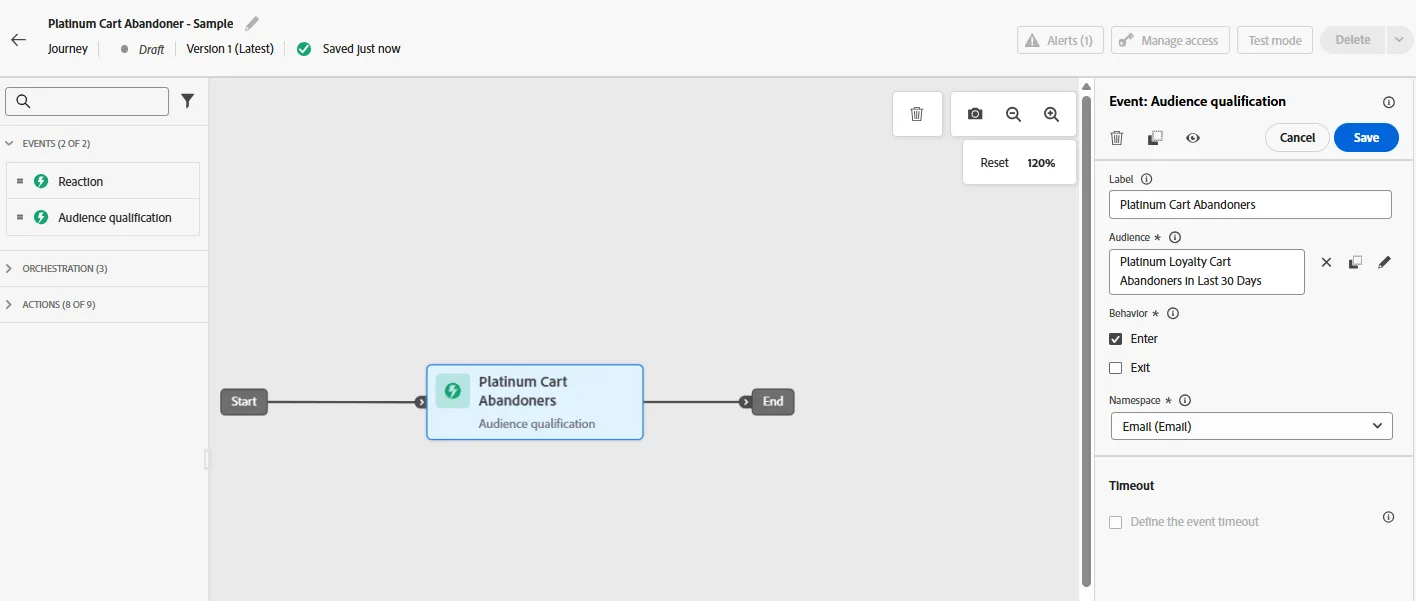Copy the audience using its copy icon

[x=1355, y=262]
